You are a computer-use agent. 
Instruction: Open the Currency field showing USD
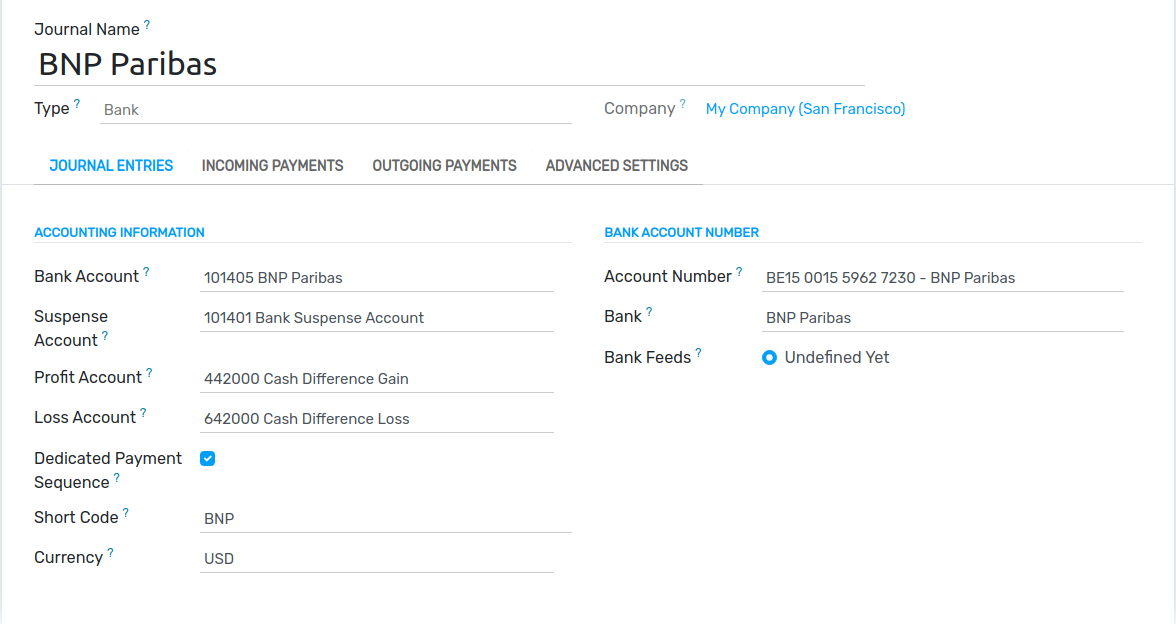pos(376,559)
